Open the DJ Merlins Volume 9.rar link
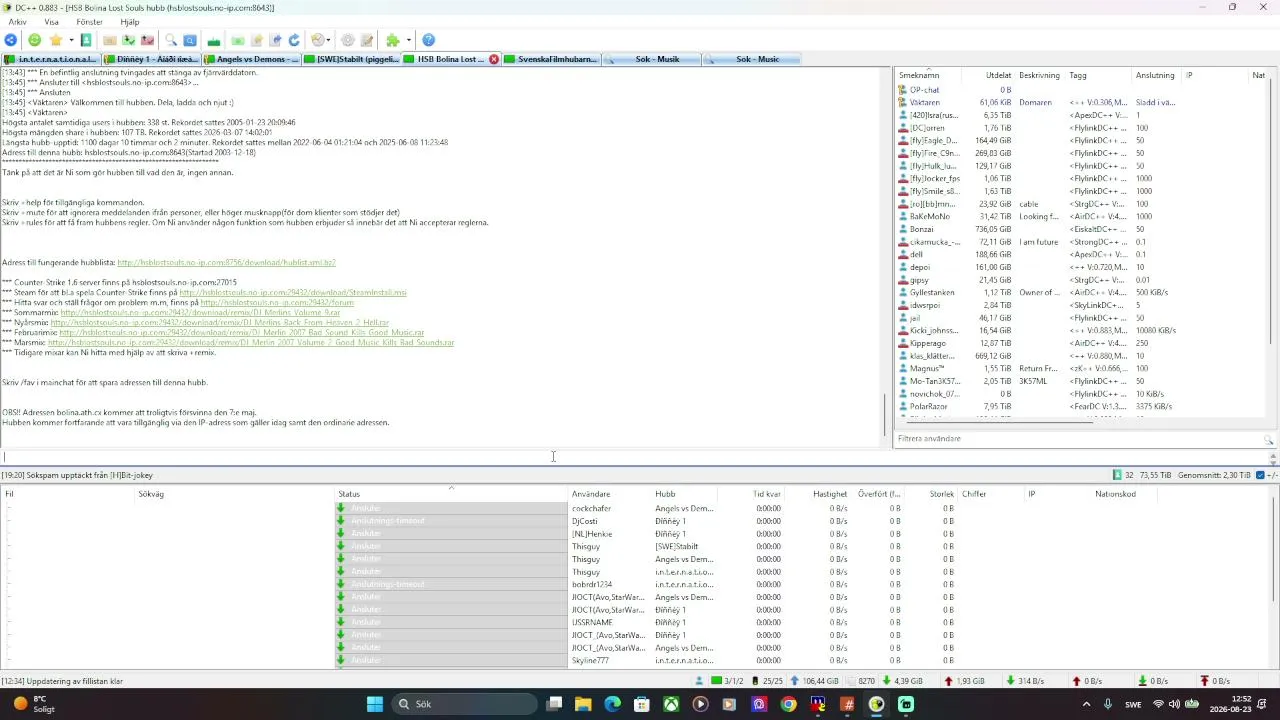Image resolution: width=1280 pixels, height=720 pixels. [x=200, y=312]
